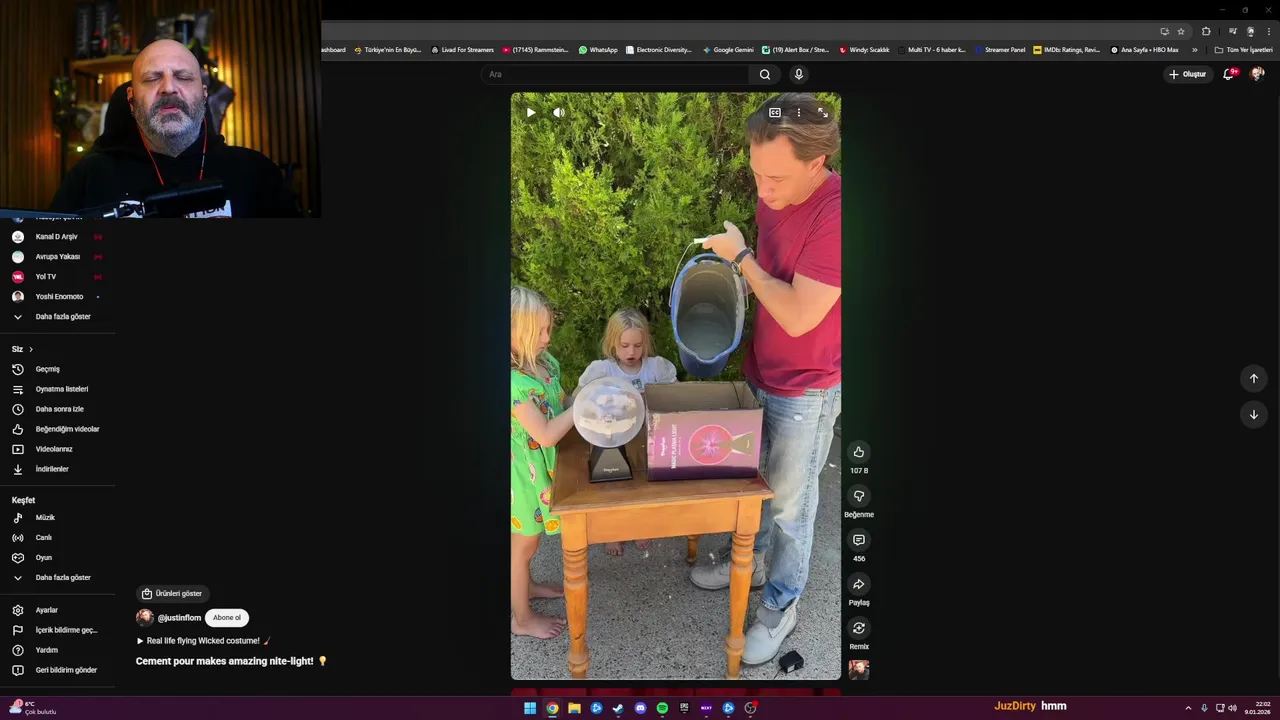The width and height of the screenshot is (1280, 720).
Task: Open Avrupa Yakası subscription channel
Action: pos(57,257)
